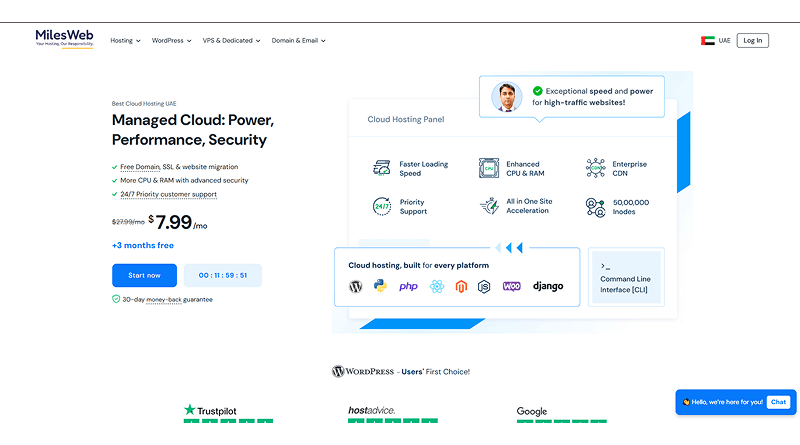The image size is (800, 445).
Task: Click the Cloud Hosting Panel heading
Action: click(x=406, y=119)
